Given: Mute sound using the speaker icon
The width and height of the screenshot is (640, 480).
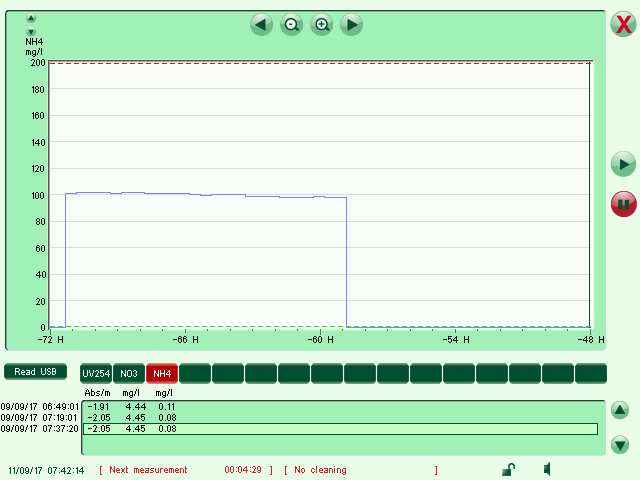Looking at the screenshot, I should click(548, 469).
